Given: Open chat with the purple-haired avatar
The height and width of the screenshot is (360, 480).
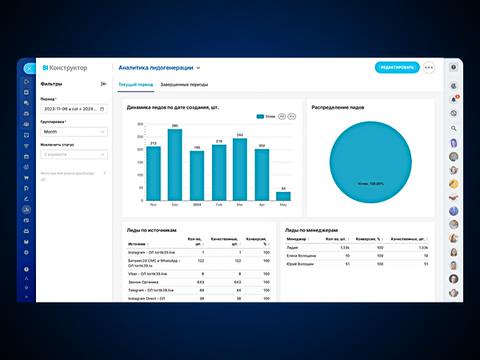Looking at the screenshot, I should click(454, 143).
